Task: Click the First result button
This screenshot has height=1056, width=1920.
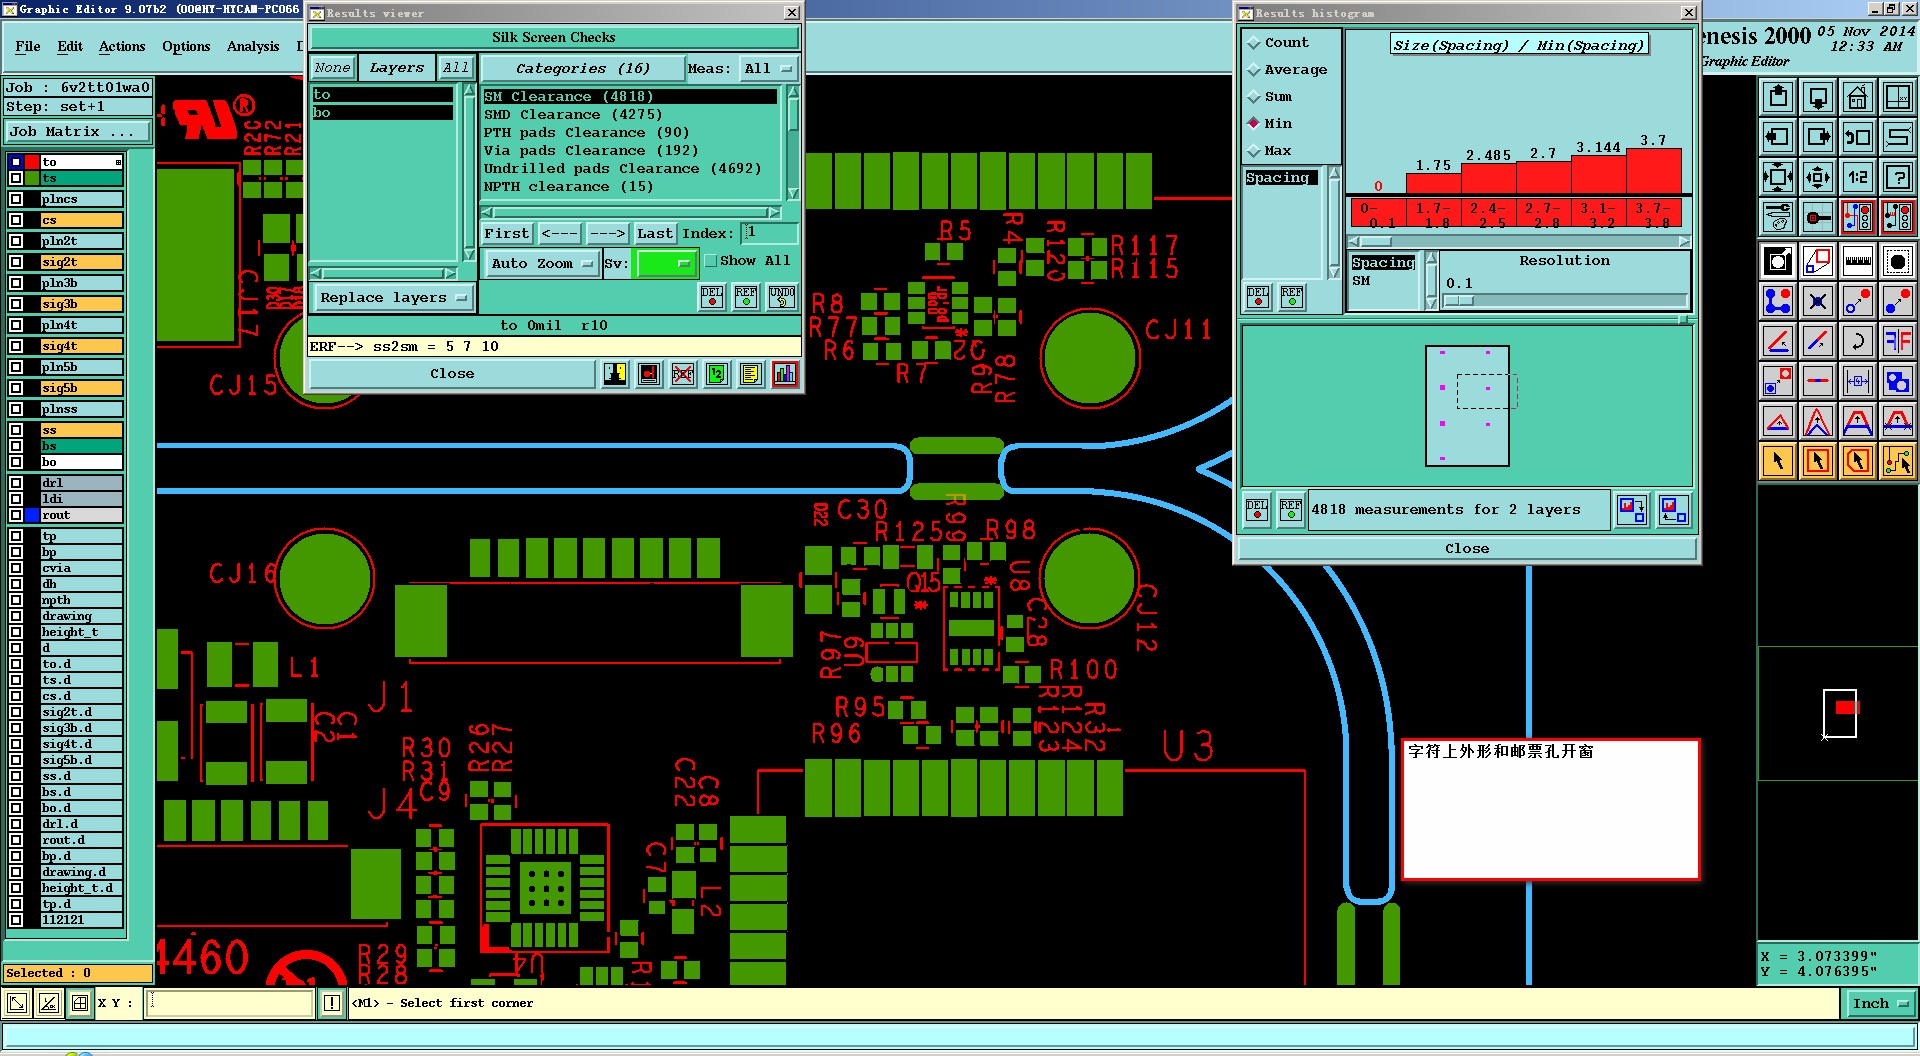Action: click(x=507, y=234)
